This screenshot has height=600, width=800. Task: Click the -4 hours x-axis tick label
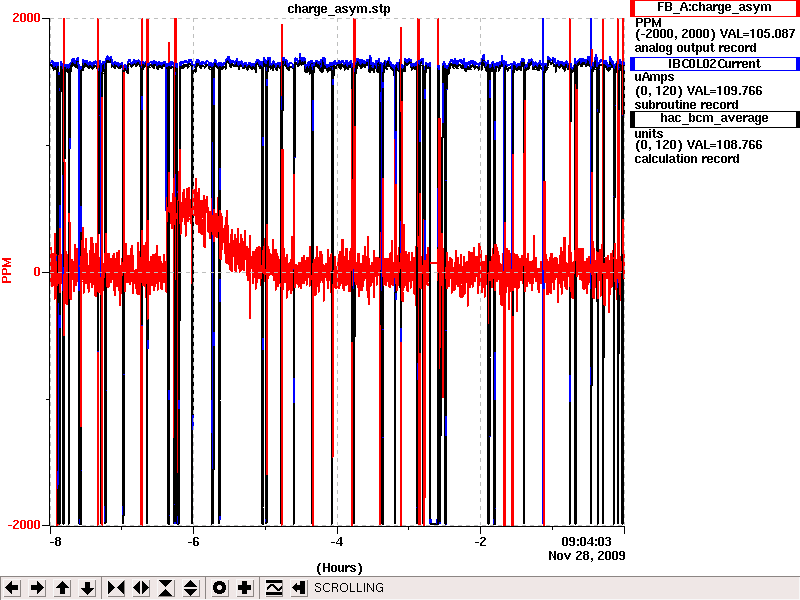tap(336, 542)
